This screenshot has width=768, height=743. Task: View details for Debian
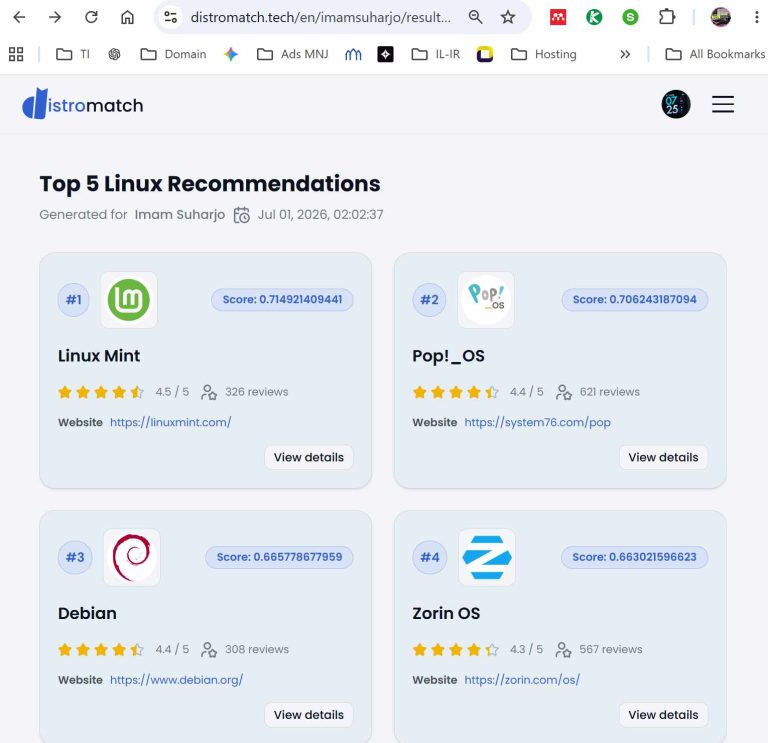pos(309,715)
